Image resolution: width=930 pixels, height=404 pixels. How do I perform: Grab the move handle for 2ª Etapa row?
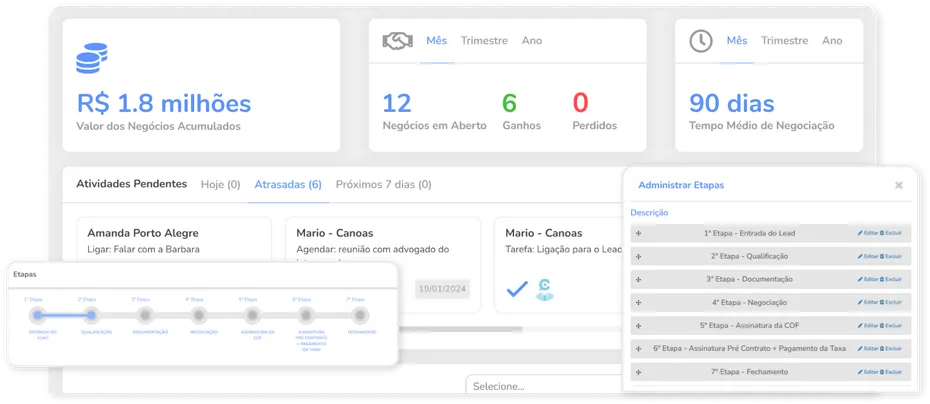pos(638,256)
